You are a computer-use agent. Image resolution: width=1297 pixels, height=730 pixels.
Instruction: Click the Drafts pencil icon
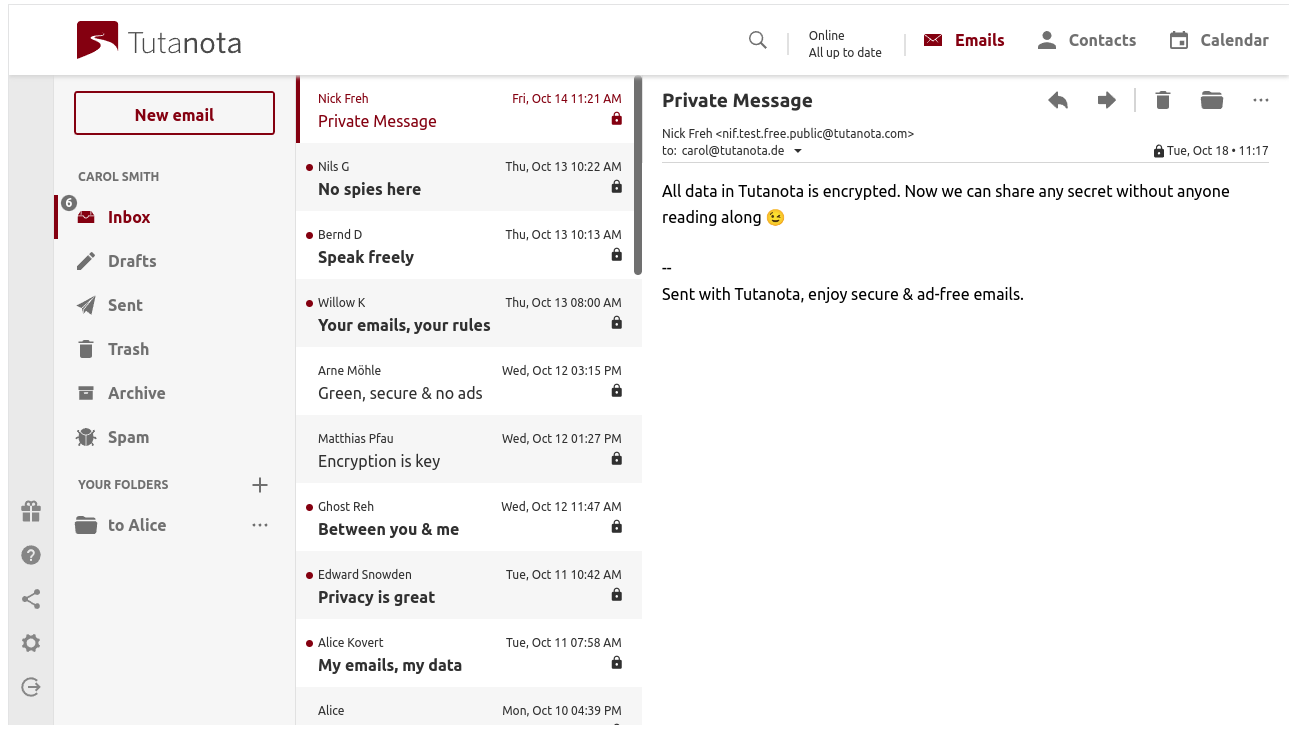(86, 261)
